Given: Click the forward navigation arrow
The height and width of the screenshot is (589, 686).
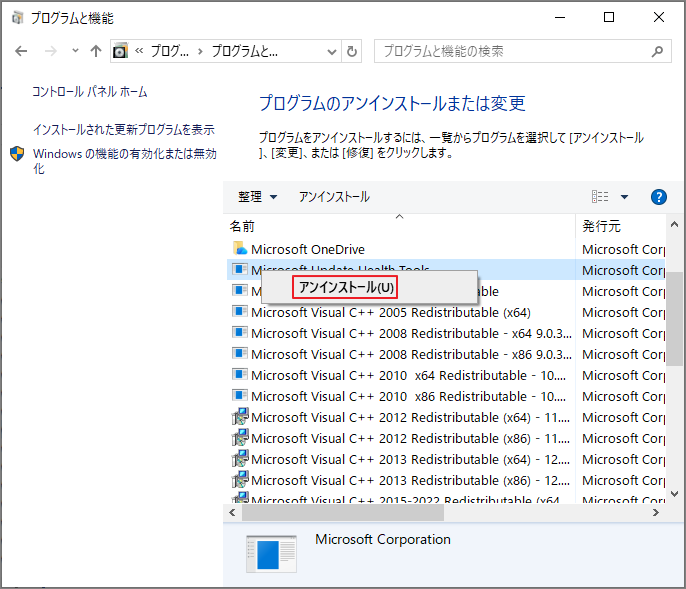Looking at the screenshot, I should click(51, 51).
